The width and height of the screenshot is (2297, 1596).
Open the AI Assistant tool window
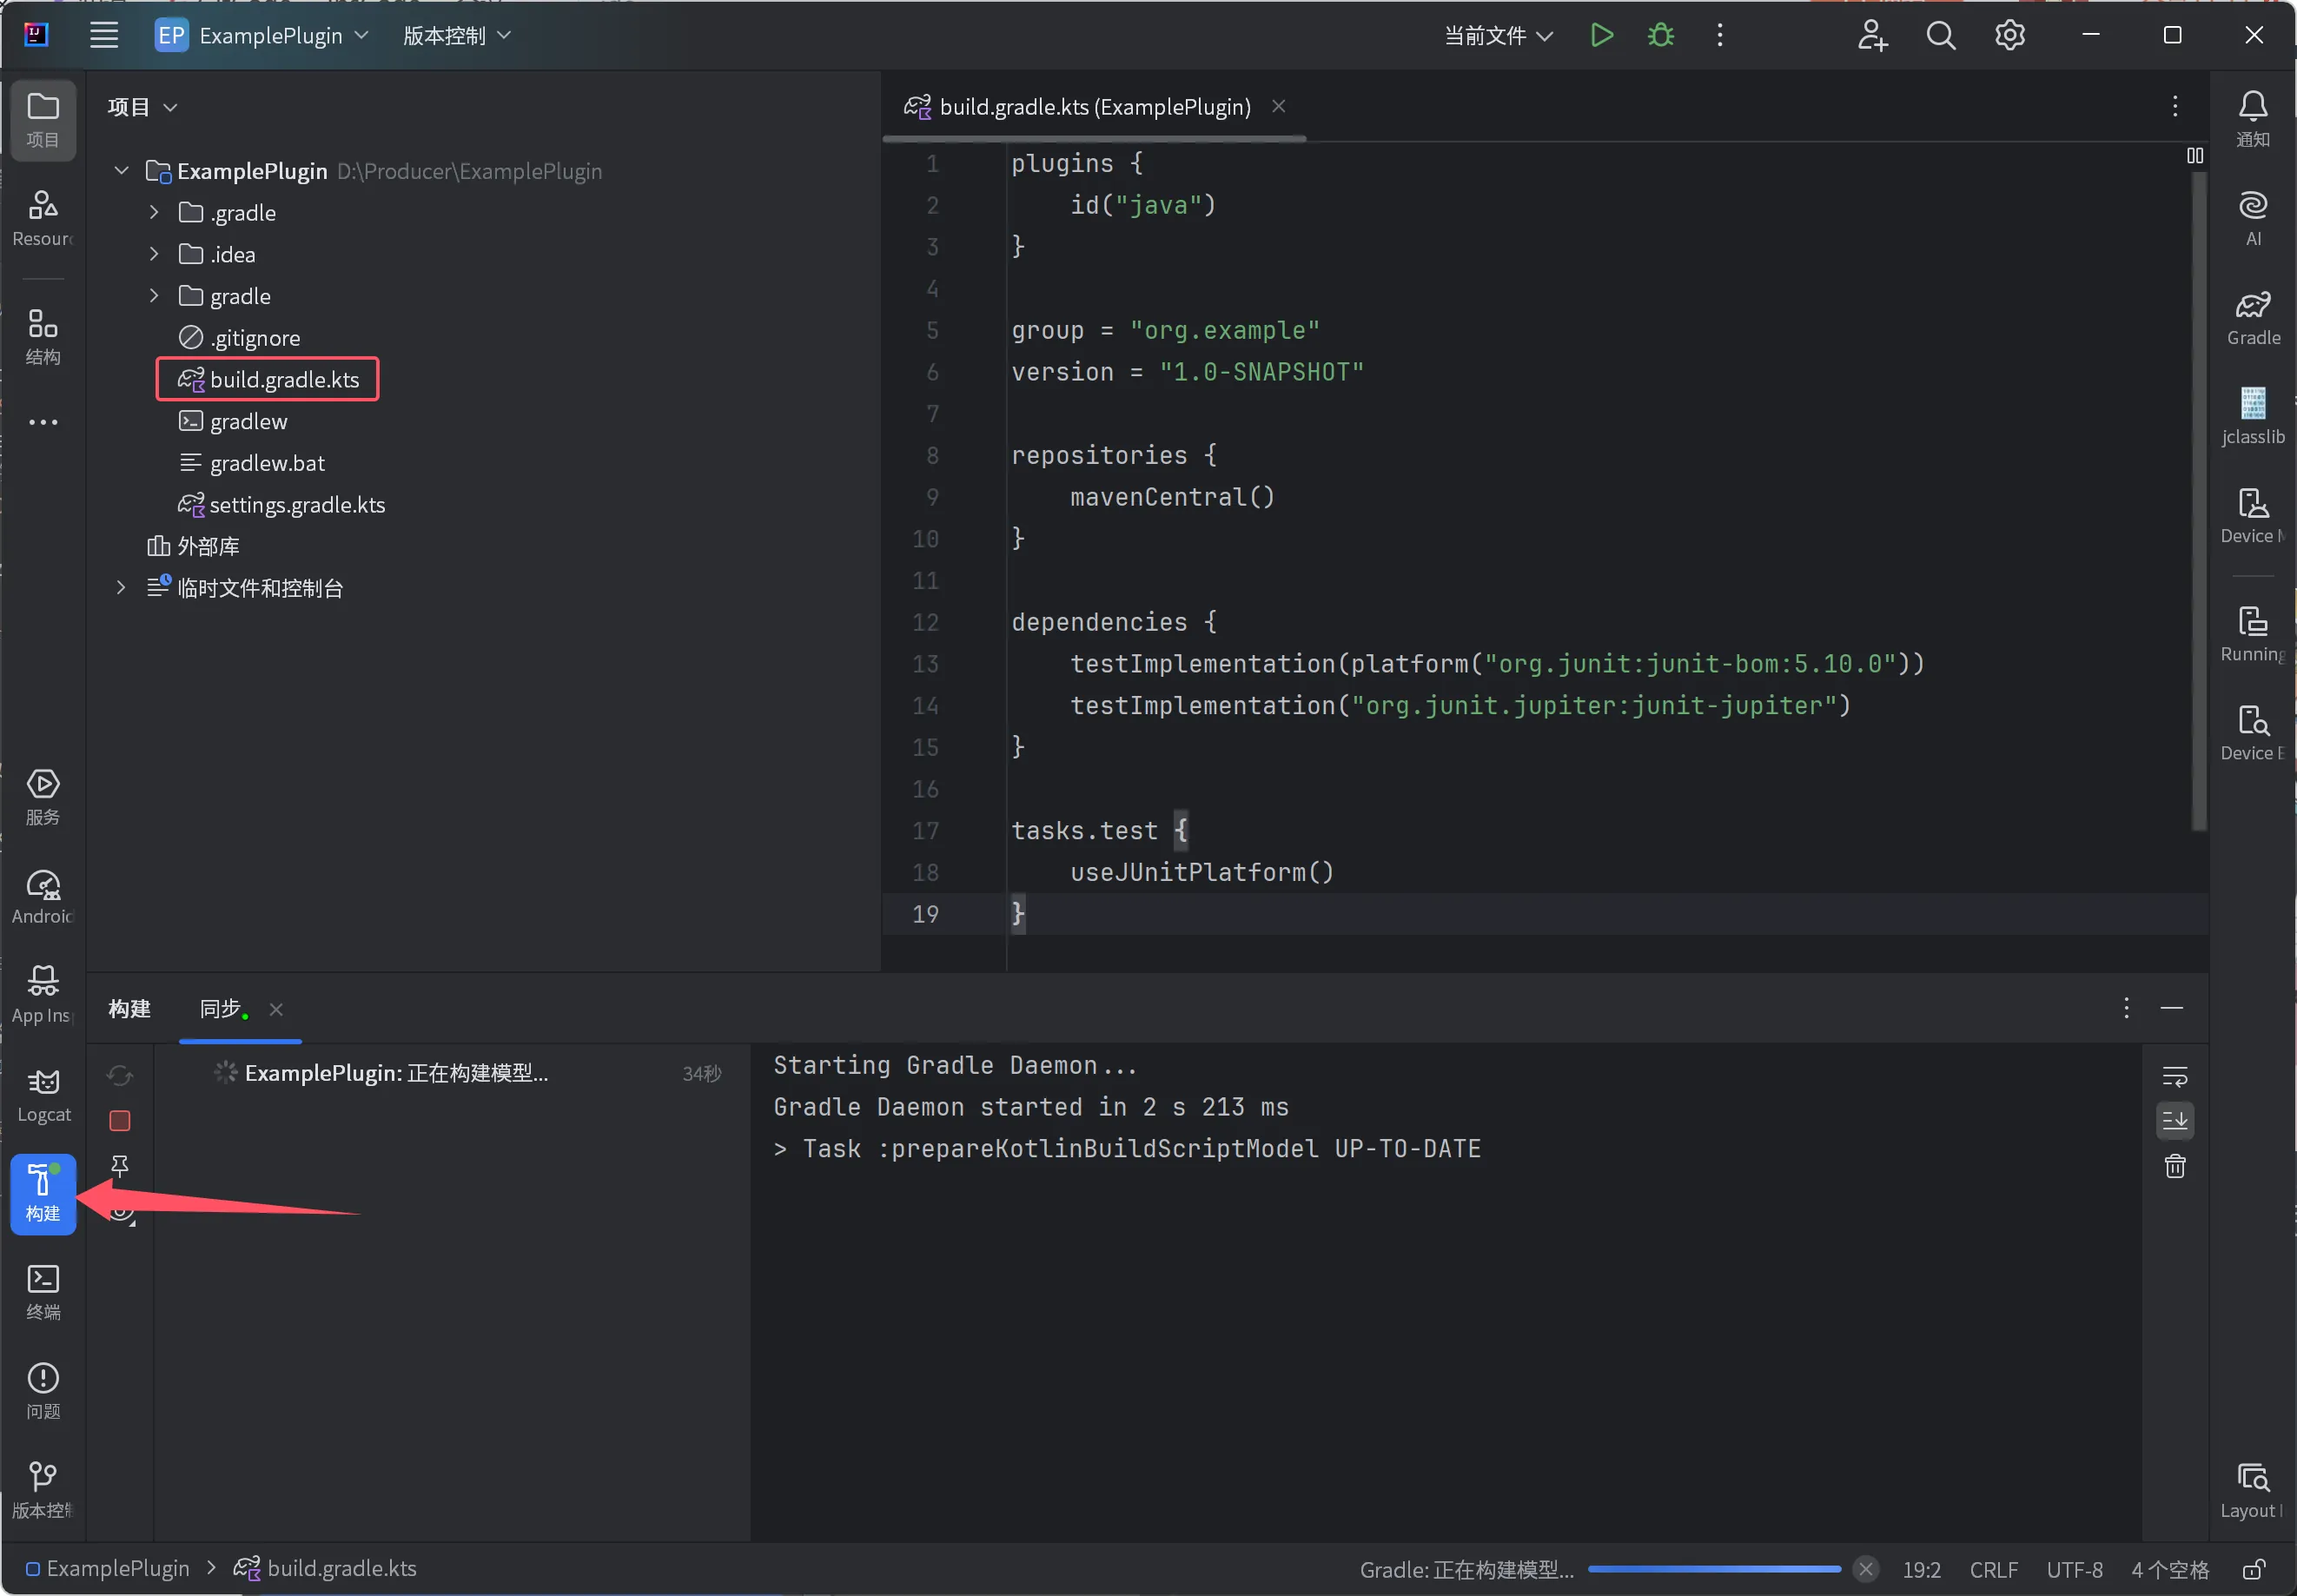2252,218
